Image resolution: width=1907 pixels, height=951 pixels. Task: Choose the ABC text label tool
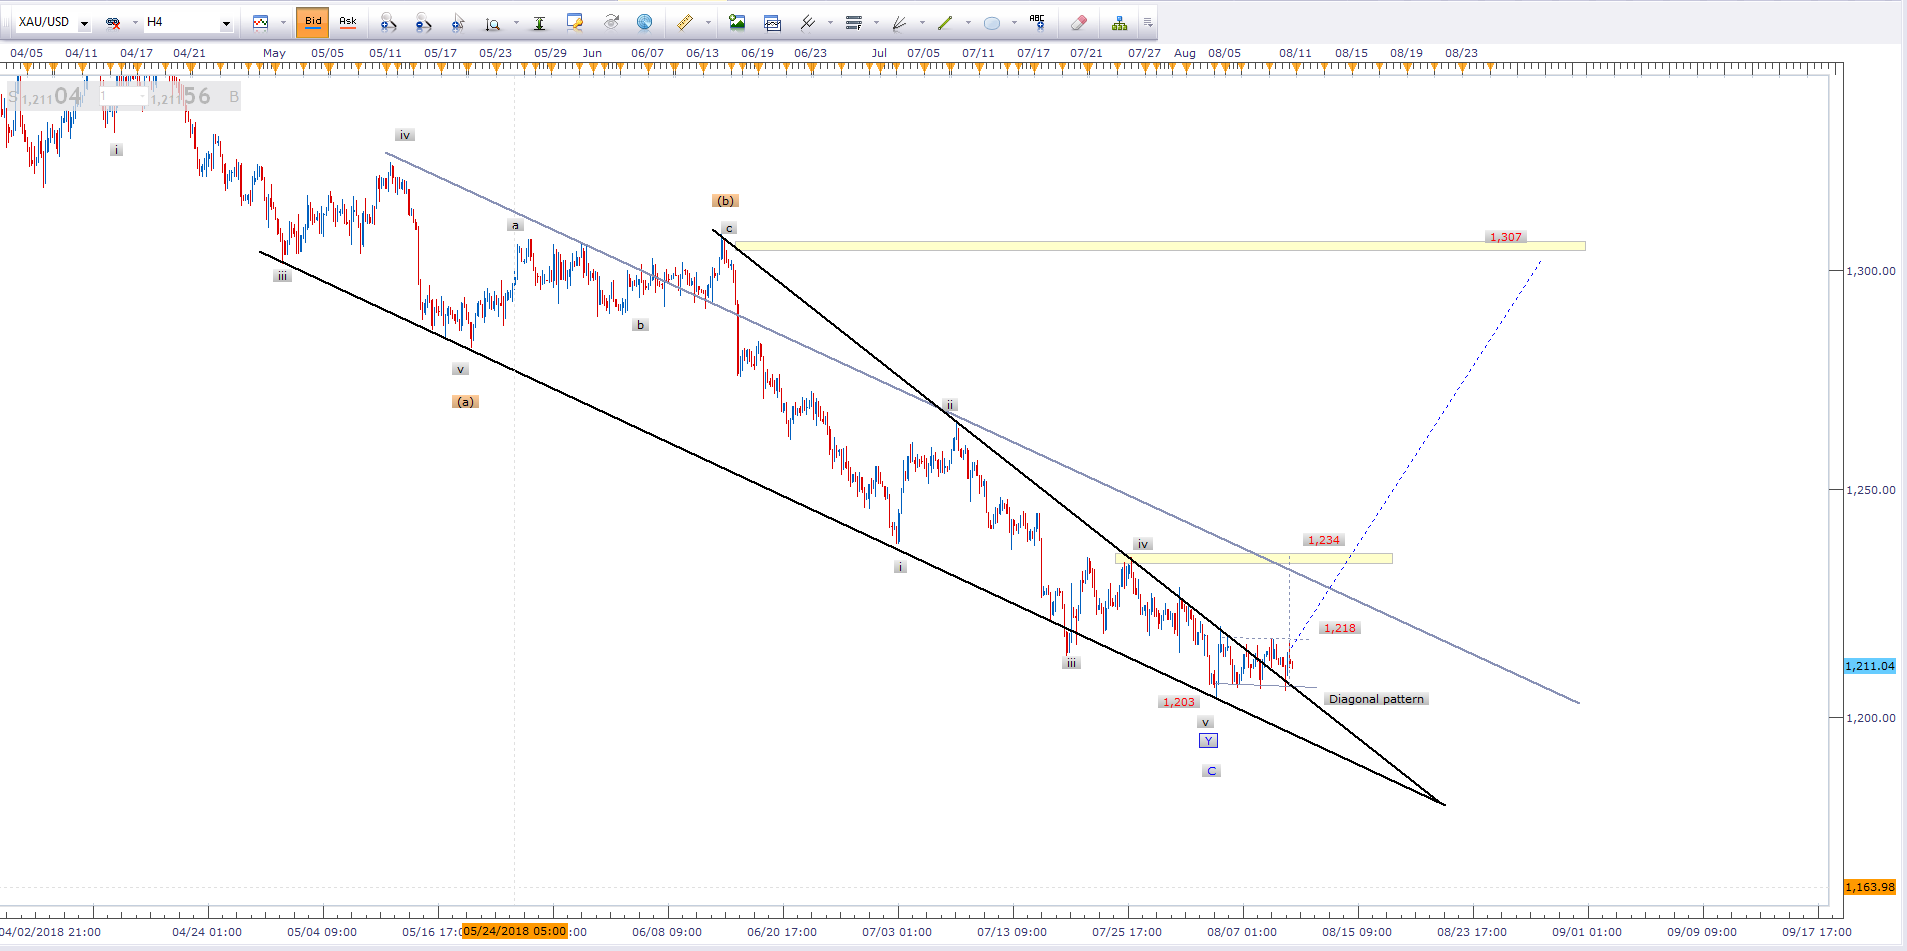coord(1037,22)
